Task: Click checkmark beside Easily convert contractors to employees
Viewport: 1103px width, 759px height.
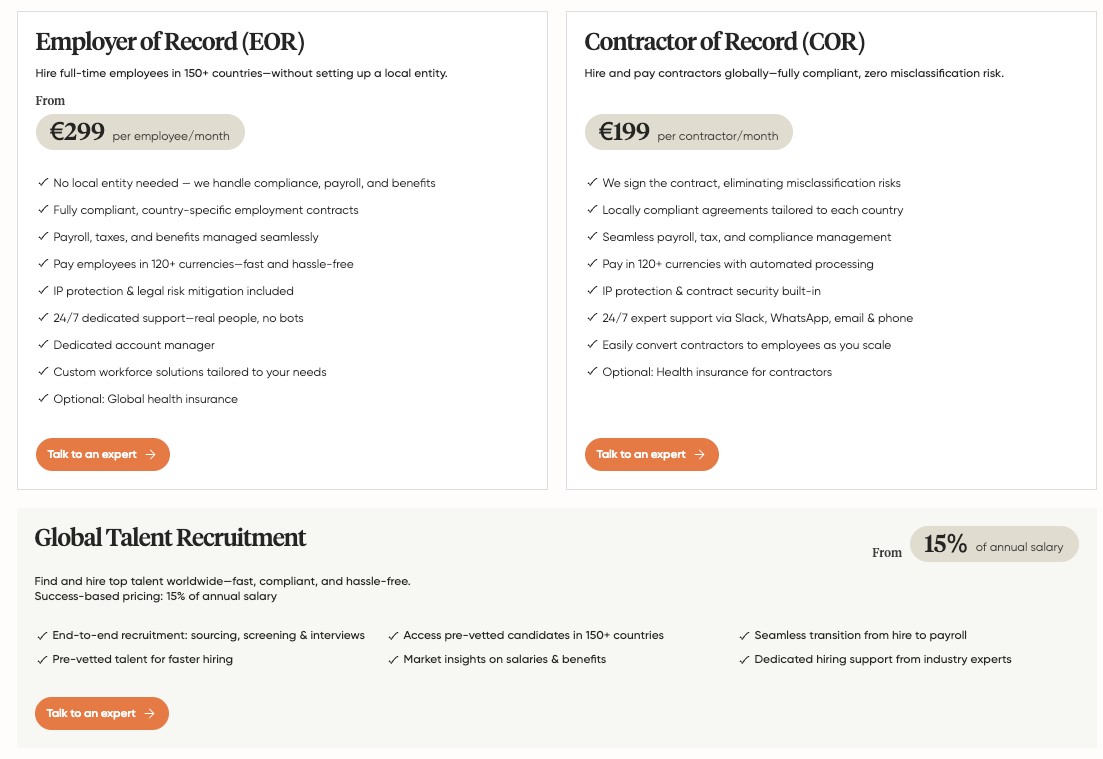Action: click(x=592, y=344)
